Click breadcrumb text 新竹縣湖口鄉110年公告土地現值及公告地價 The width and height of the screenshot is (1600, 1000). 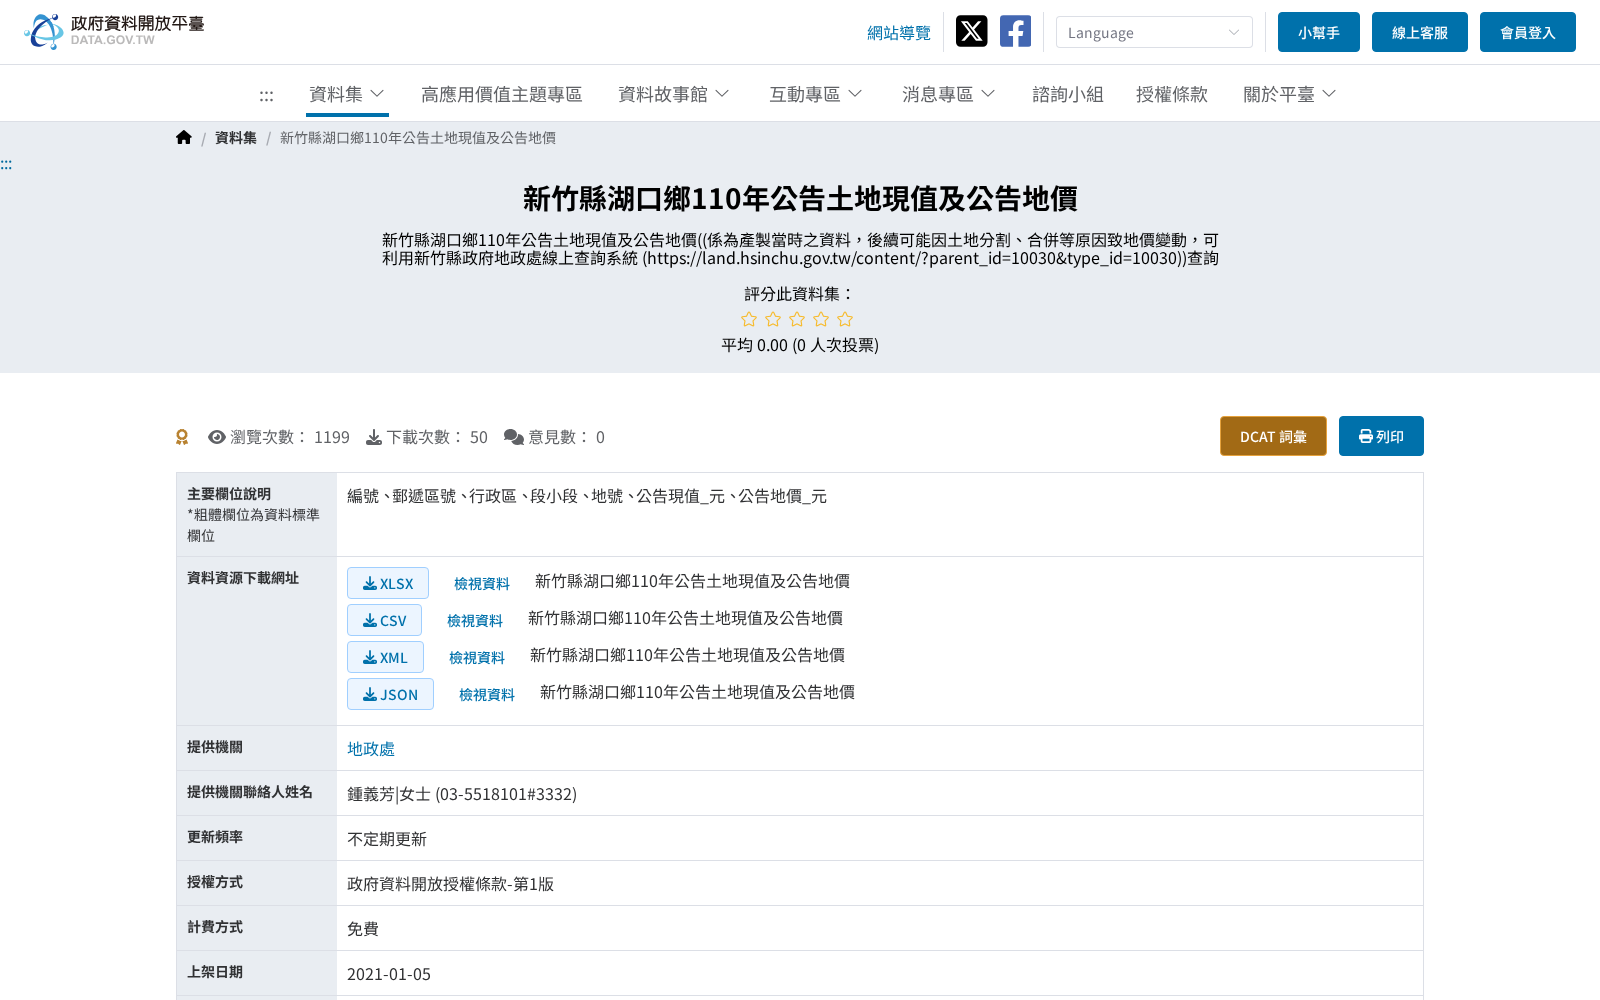click(x=418, y=138)
